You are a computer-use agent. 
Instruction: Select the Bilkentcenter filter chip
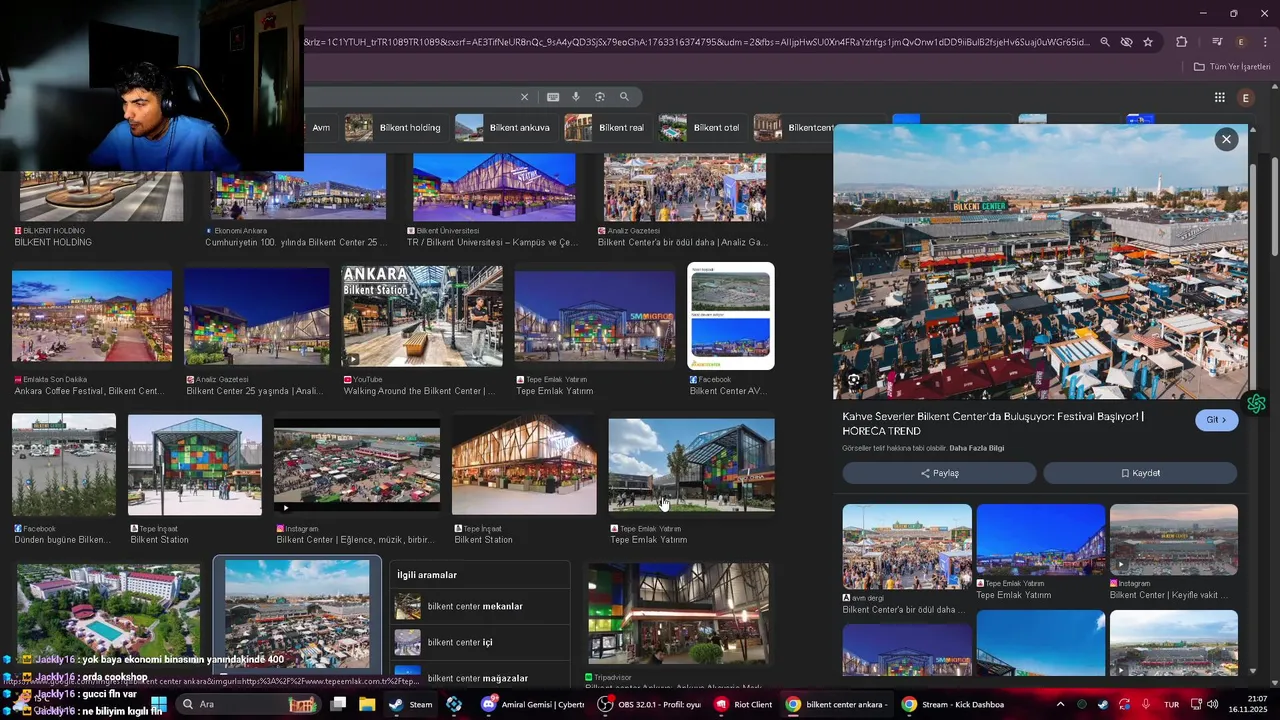click(x=792, y=128)
